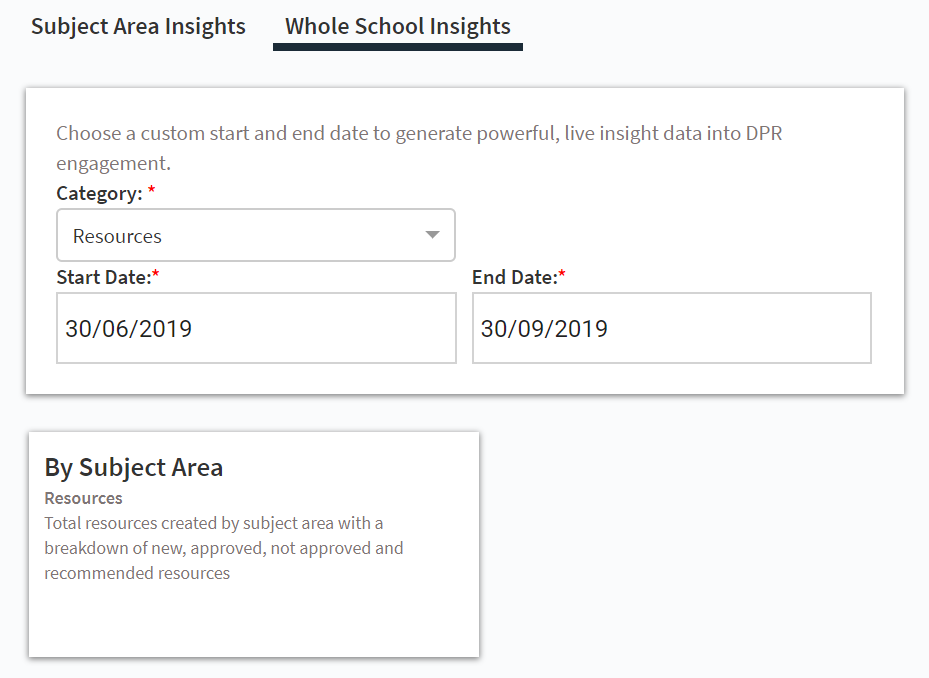
Task: Click the By Subject Area heading
Action: tap(133, 466)
